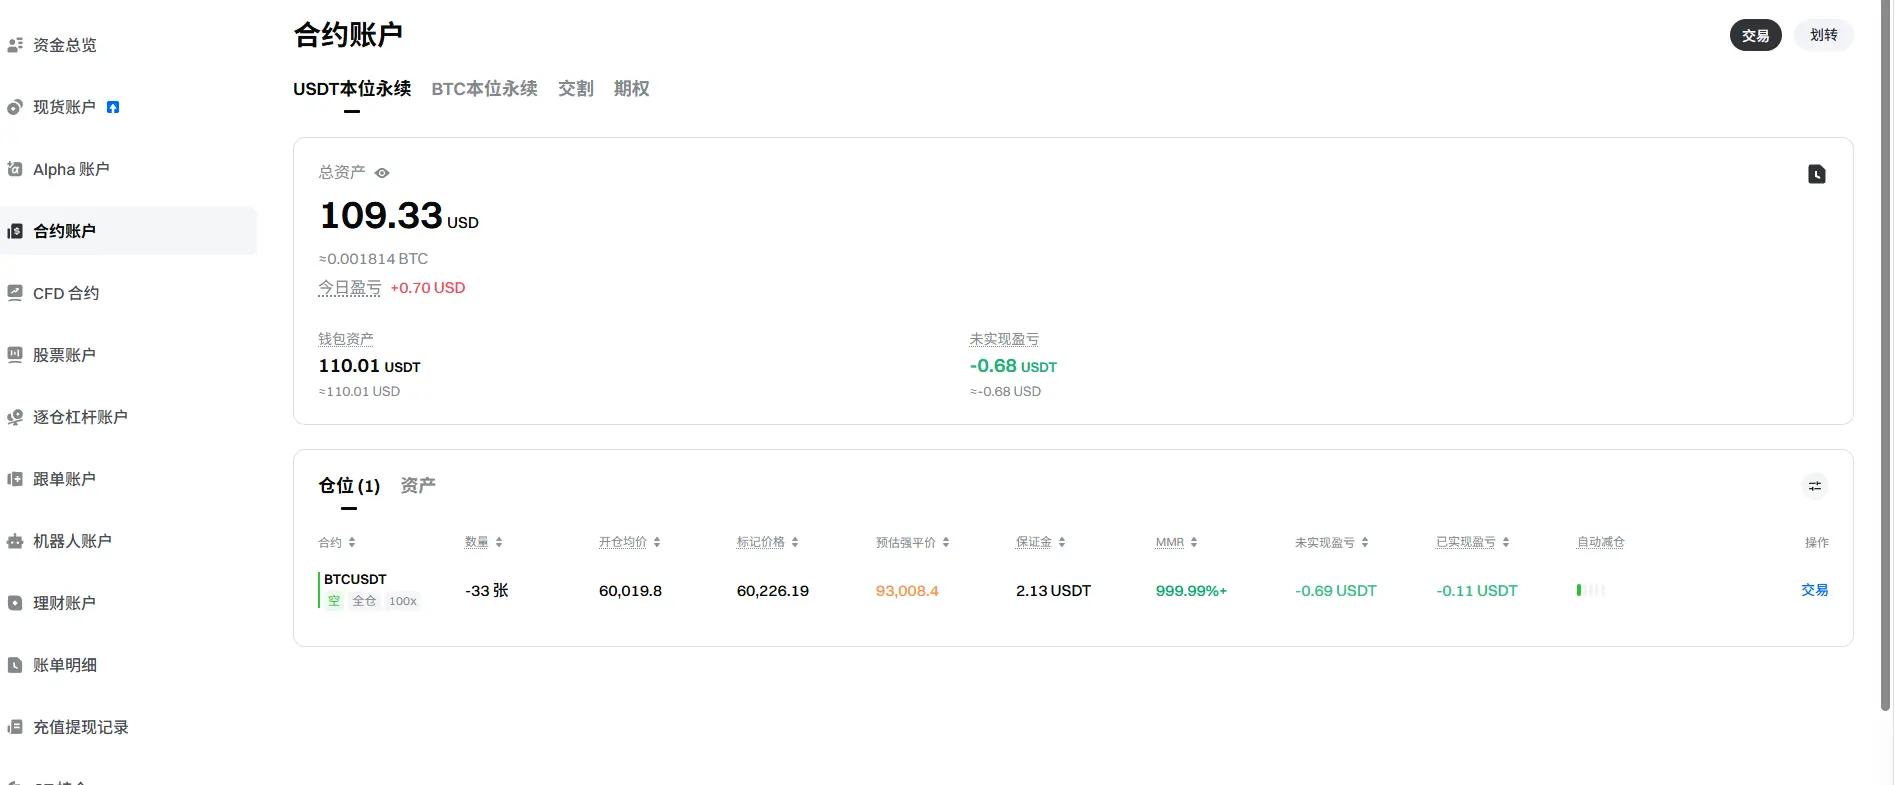Click the 划转 transfer button
This screenshot has height=785, width=1895.
click(1824, 35)
